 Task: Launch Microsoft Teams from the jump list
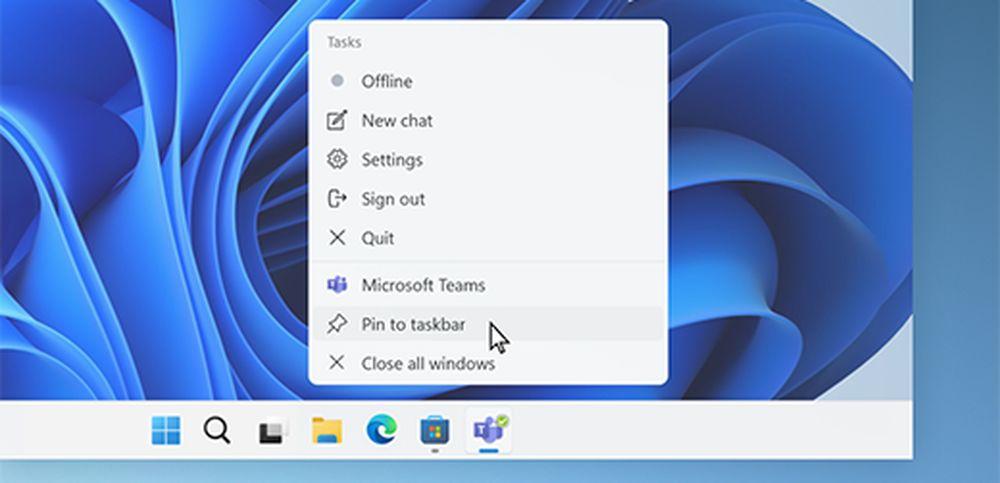coord(423,285)
